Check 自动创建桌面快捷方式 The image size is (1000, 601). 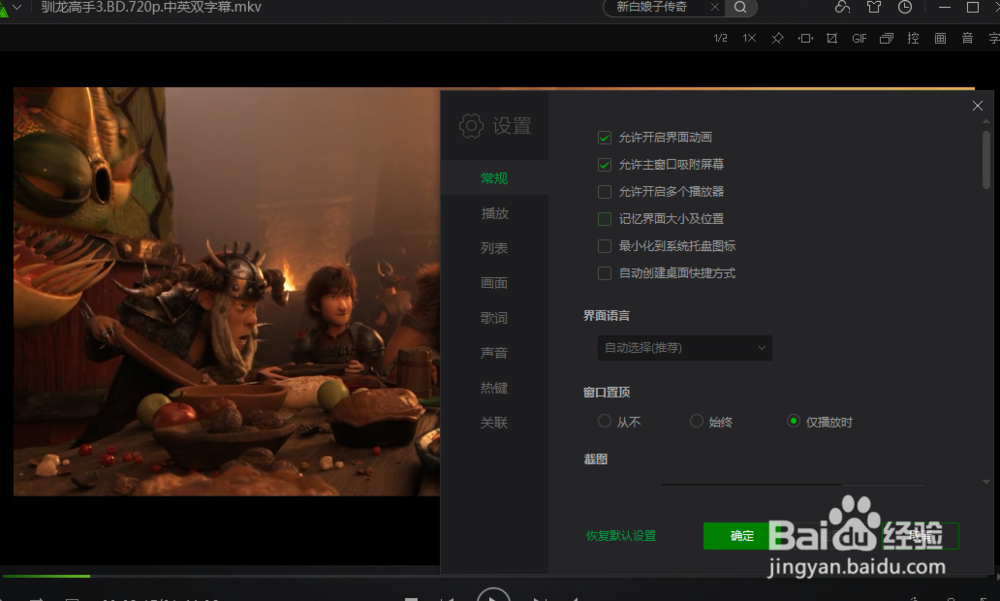pyautogui.click(x=605, y=273)
